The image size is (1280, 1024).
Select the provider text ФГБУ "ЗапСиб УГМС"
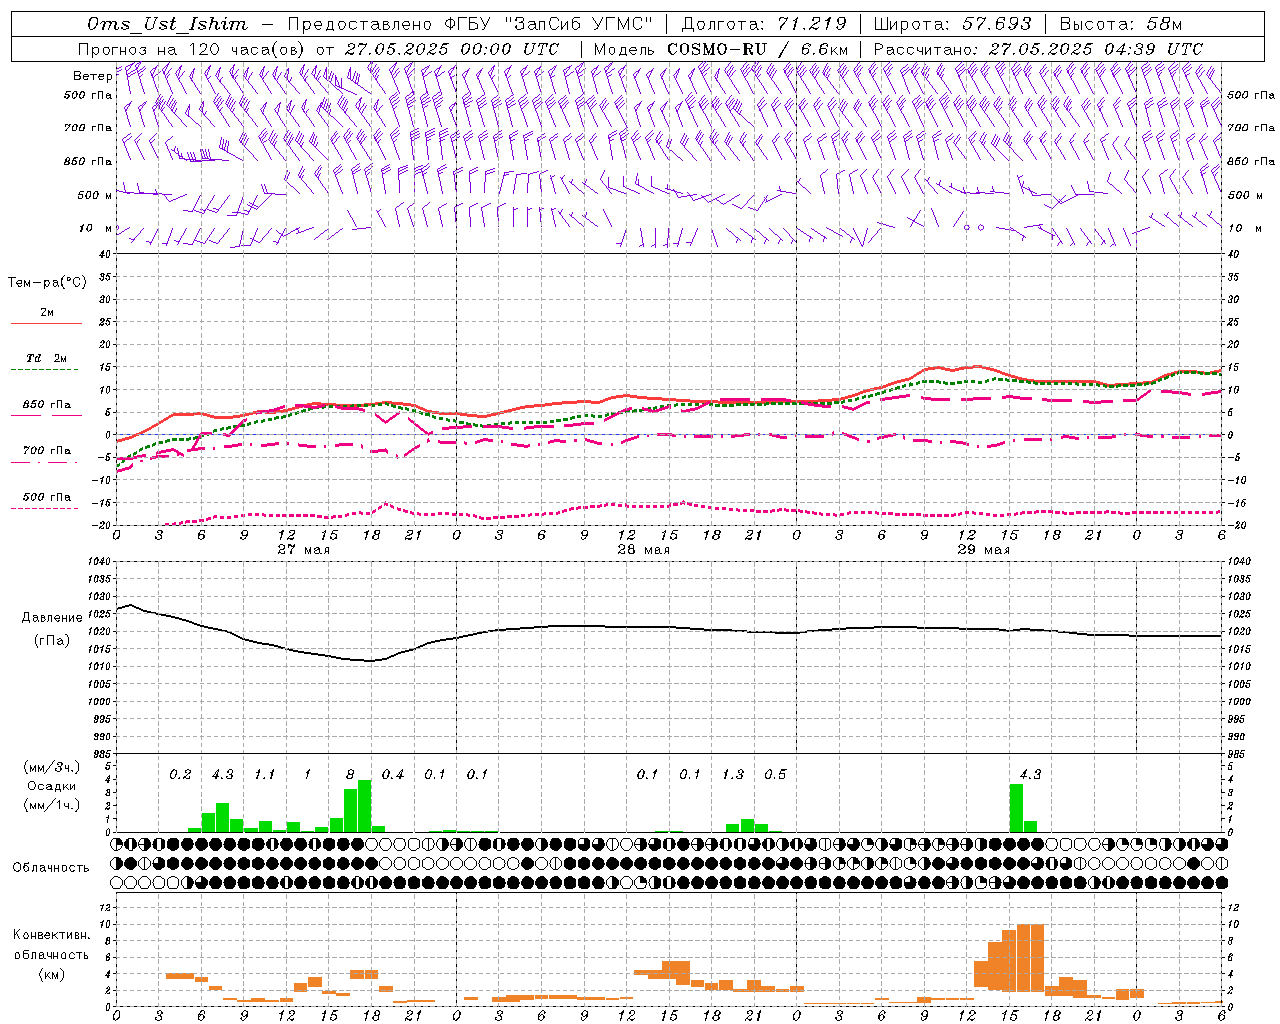(548, 24)
